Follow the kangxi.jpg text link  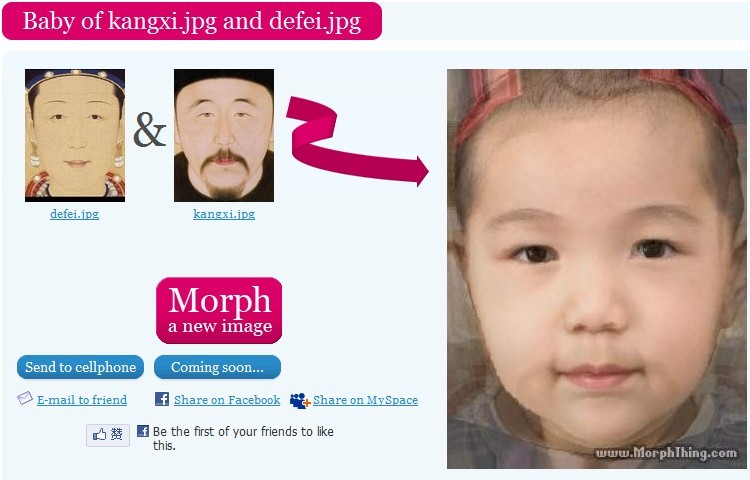(224, 214)
